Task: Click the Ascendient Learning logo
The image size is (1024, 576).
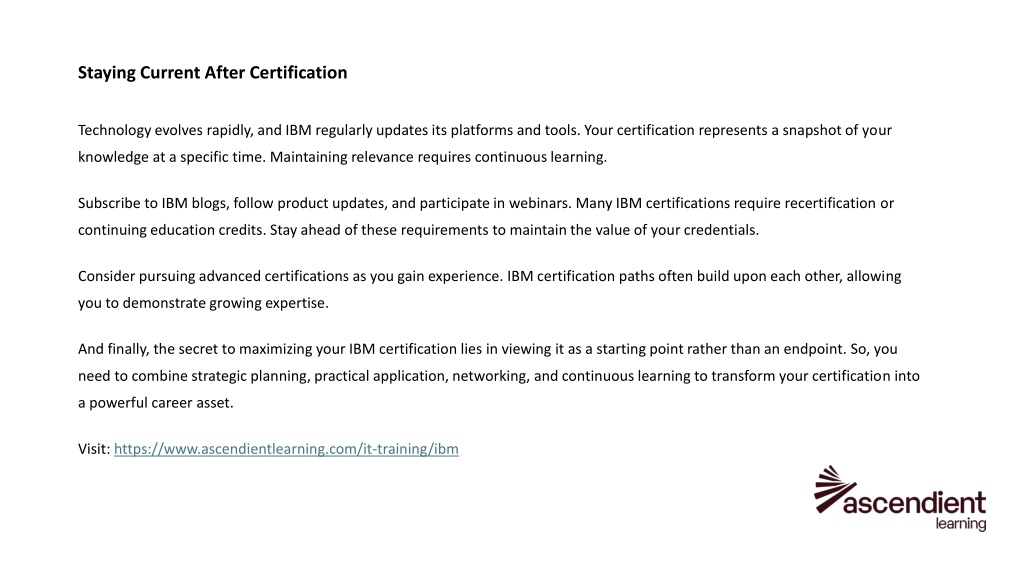Action: pyautogui.click(x=900, y=498)
